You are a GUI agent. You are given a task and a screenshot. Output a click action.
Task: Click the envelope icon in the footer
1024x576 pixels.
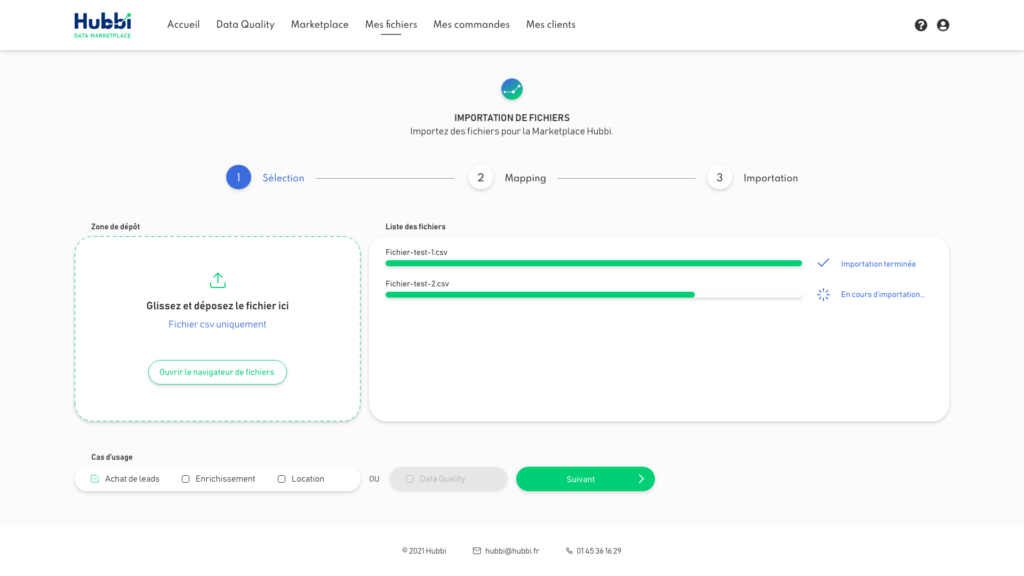click(477, 550)
